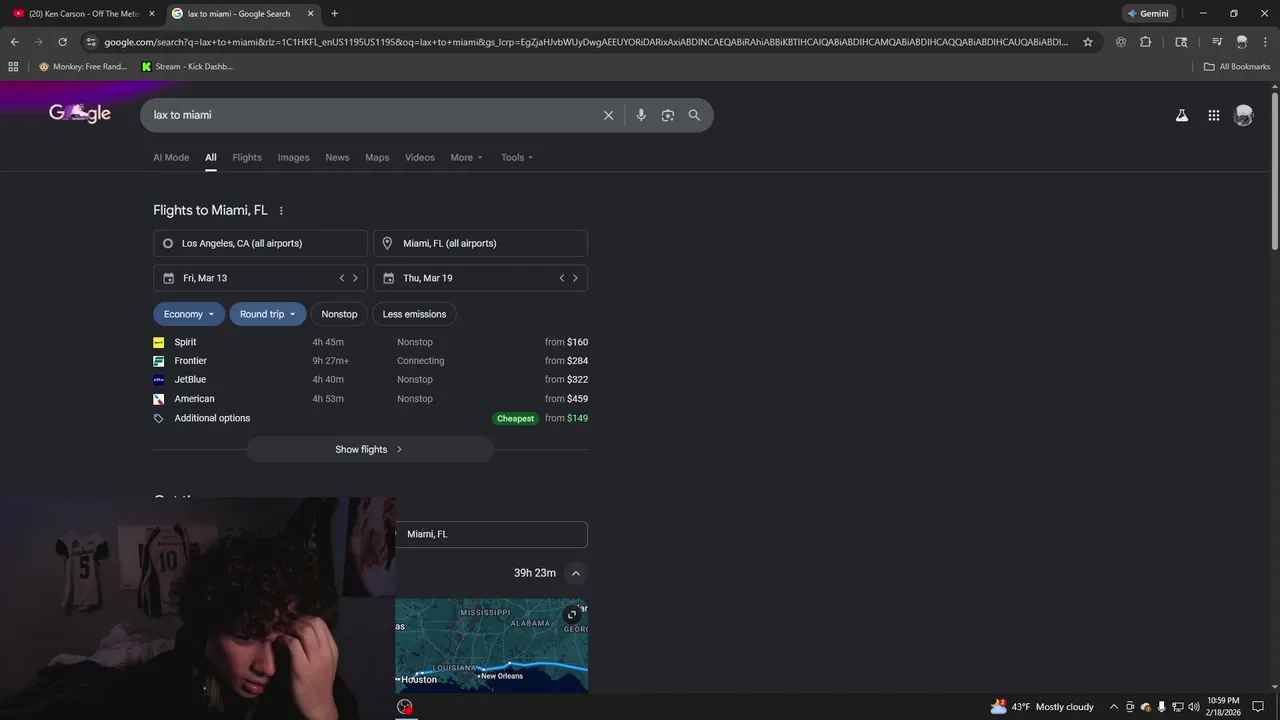Open the notification center icon

[x=1258, y=707]
